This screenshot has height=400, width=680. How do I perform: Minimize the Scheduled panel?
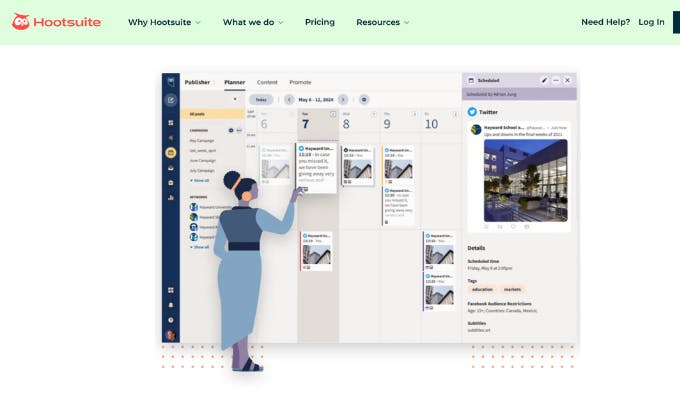(x=556, y=80)
